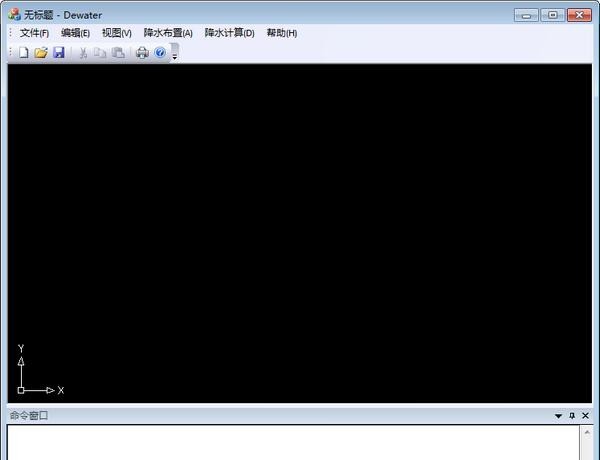
Task: Minimize the Dewater window
Action: pos(526,15)
